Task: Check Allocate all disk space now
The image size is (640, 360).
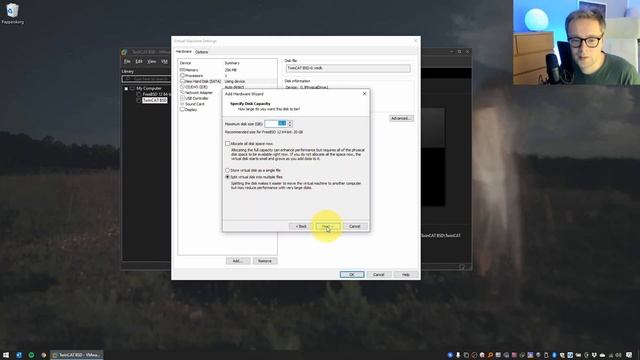Action: tap(227, 144)
